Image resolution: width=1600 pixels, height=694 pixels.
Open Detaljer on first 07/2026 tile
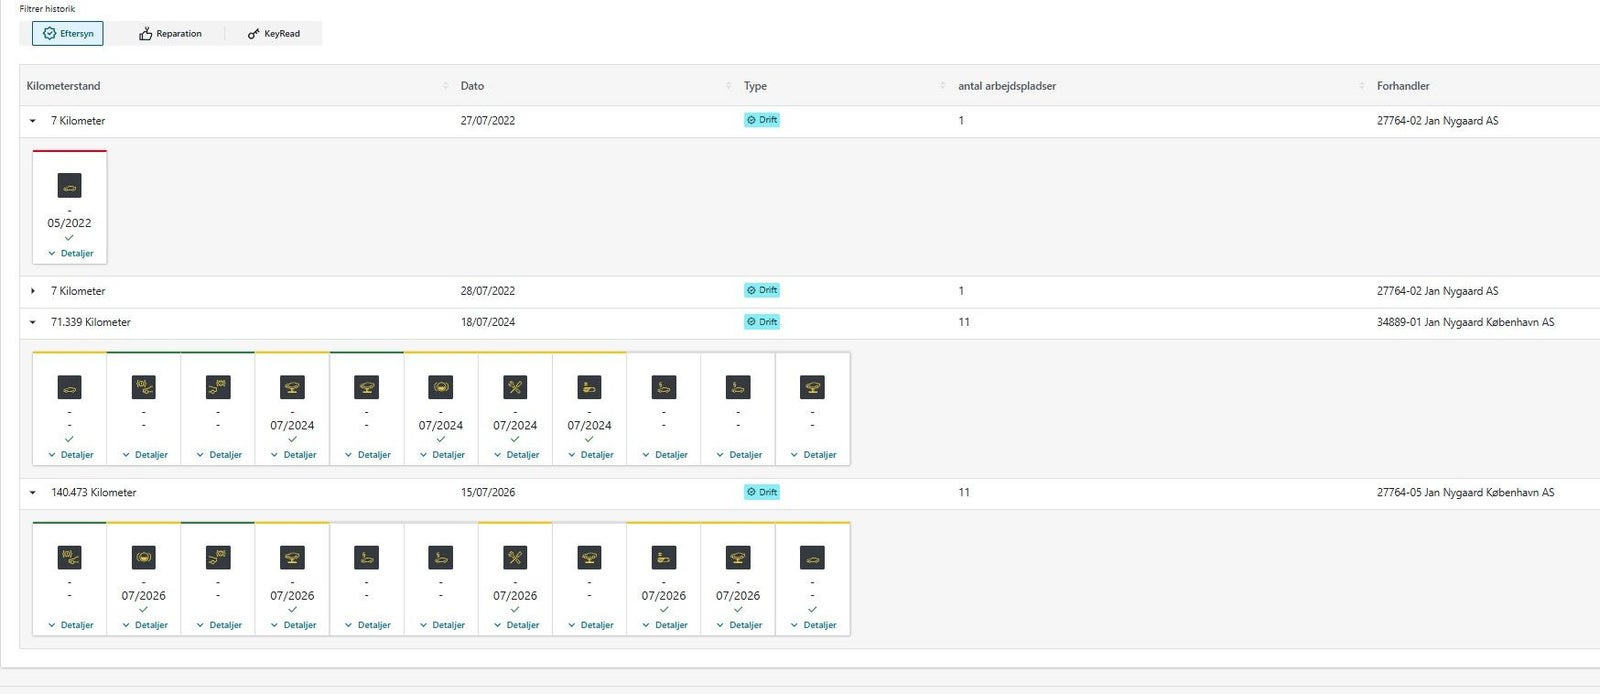coord(145,625)
